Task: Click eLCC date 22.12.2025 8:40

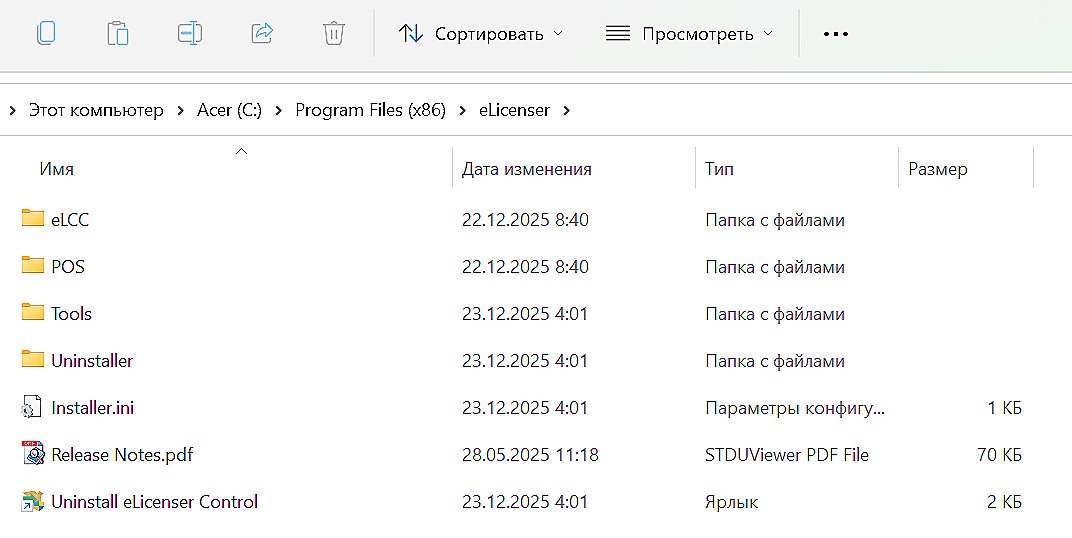Action: 525,220
